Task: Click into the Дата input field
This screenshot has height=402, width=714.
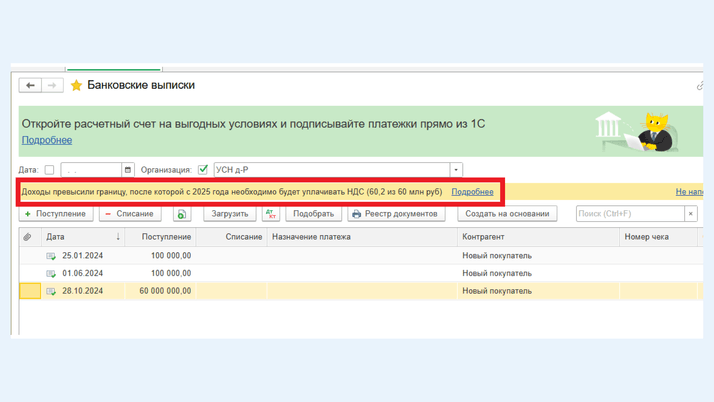Action: [92, 170]
